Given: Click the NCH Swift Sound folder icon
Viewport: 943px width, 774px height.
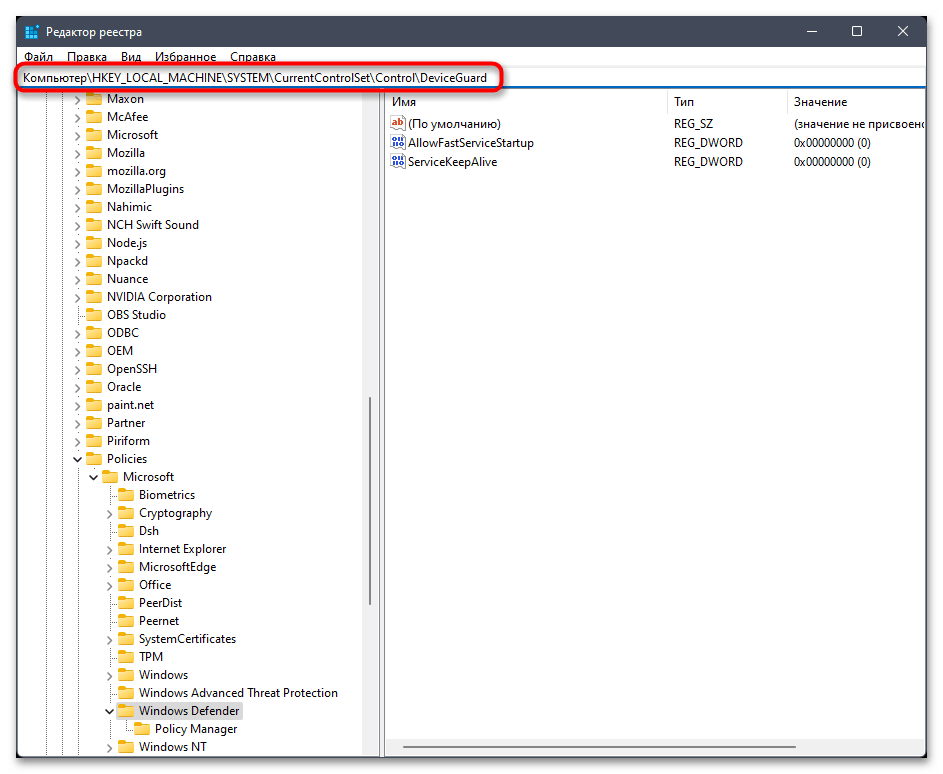Looking at the screenshot, I should [94, 225].
